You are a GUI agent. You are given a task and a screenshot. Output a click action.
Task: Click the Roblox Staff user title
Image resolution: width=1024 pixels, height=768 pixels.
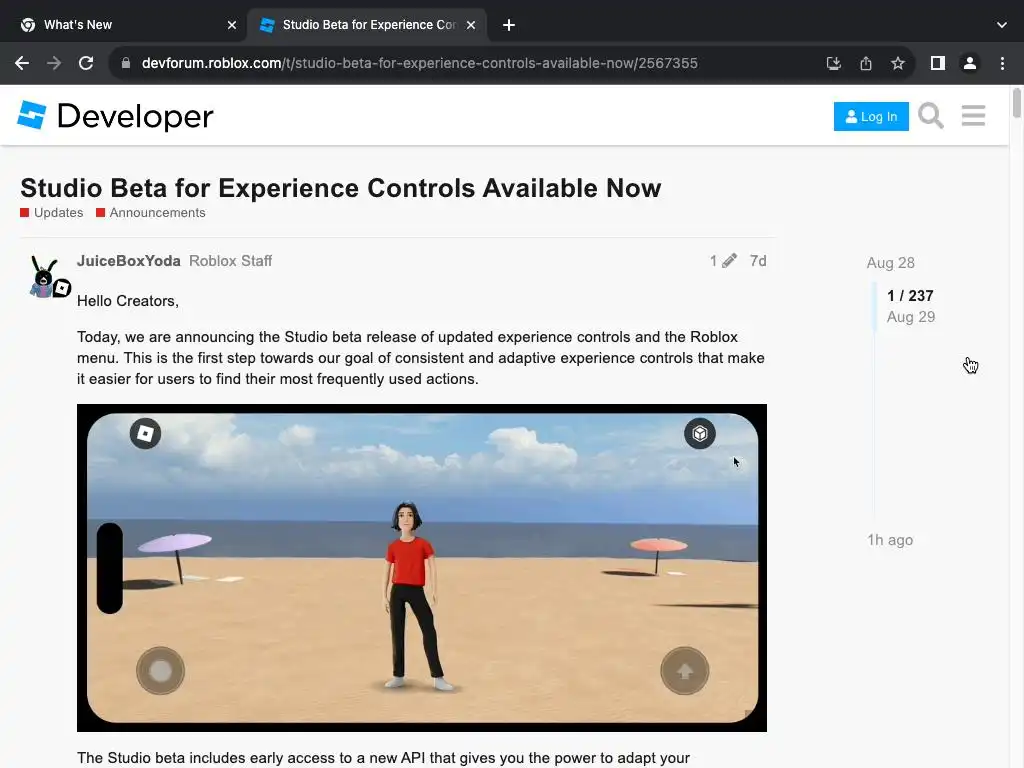tap(231, 261)
